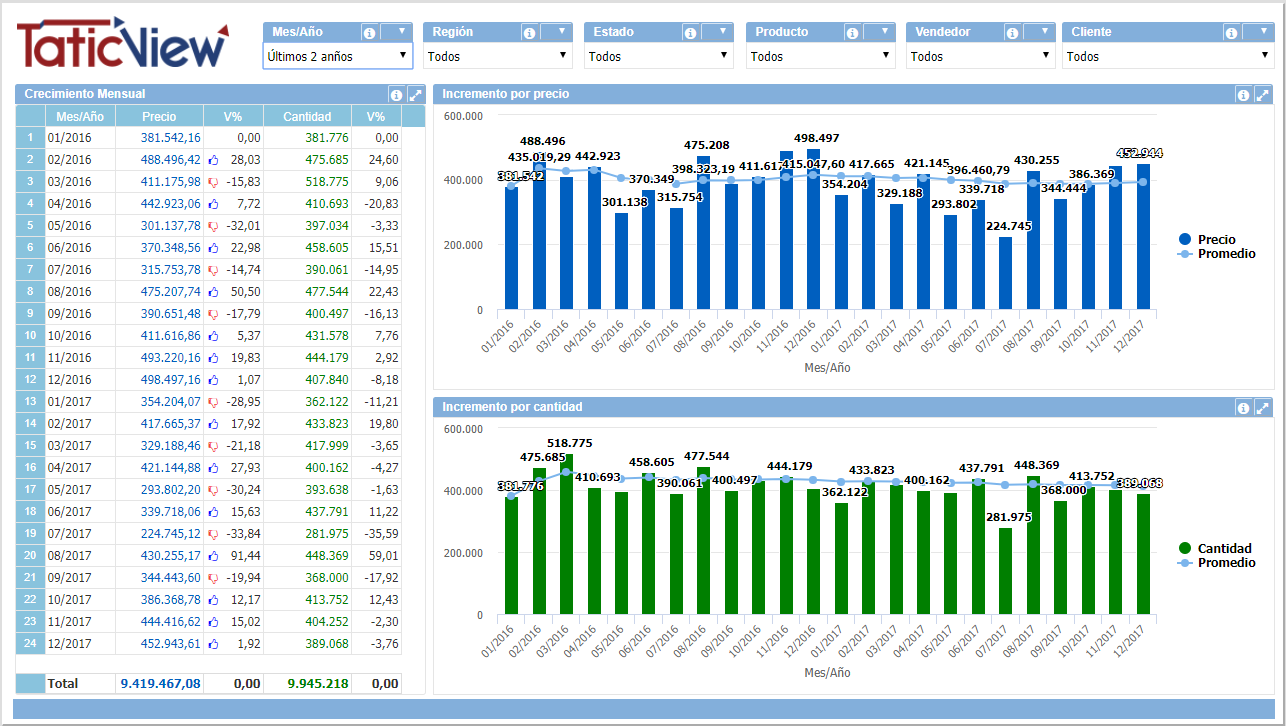Image resolution: width=1286 pixels, height=726 pixels.
Task: Select the 07/2017 row in the table
Action: tap(69, 533)
